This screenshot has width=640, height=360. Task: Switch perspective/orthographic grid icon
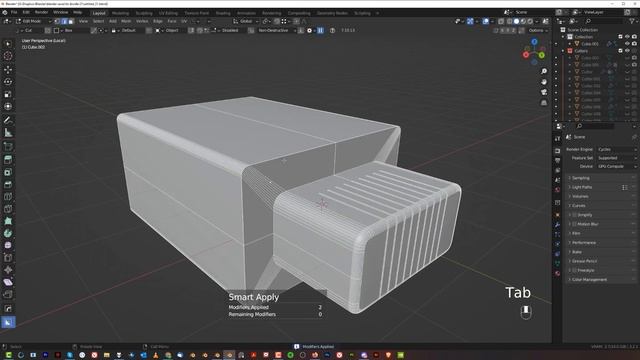click(x=544, y=103)
